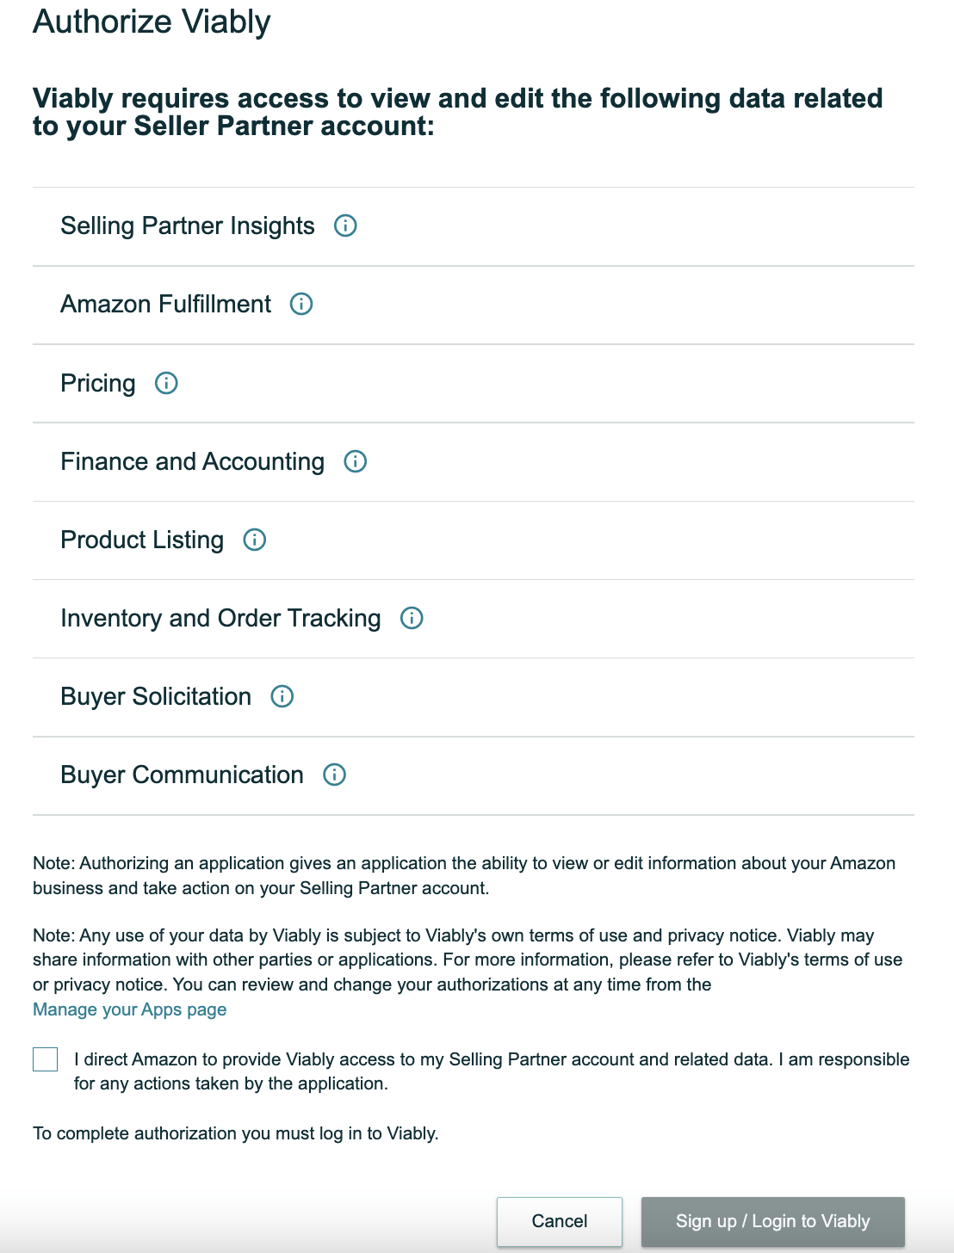This screenshot has width=954, height=1253.
Task: Expand the Selling Partner Insights row
Action: click(x=187, y=226)
